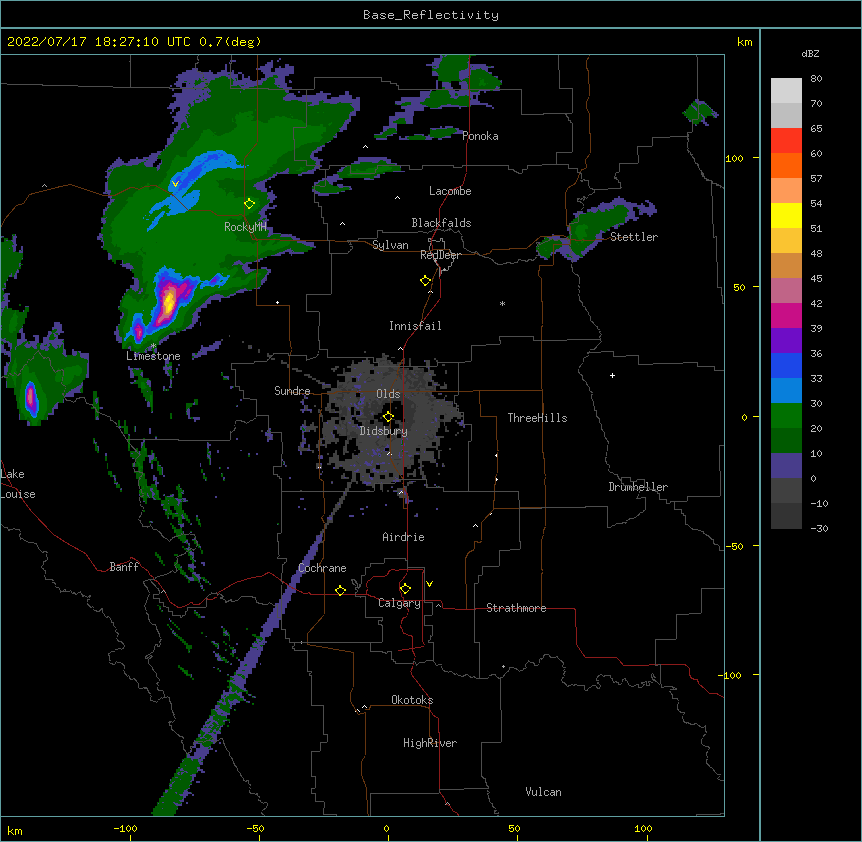Click the dBZ legend heading
This screenshot has height=842, width=862.
[x=810, y=53]
